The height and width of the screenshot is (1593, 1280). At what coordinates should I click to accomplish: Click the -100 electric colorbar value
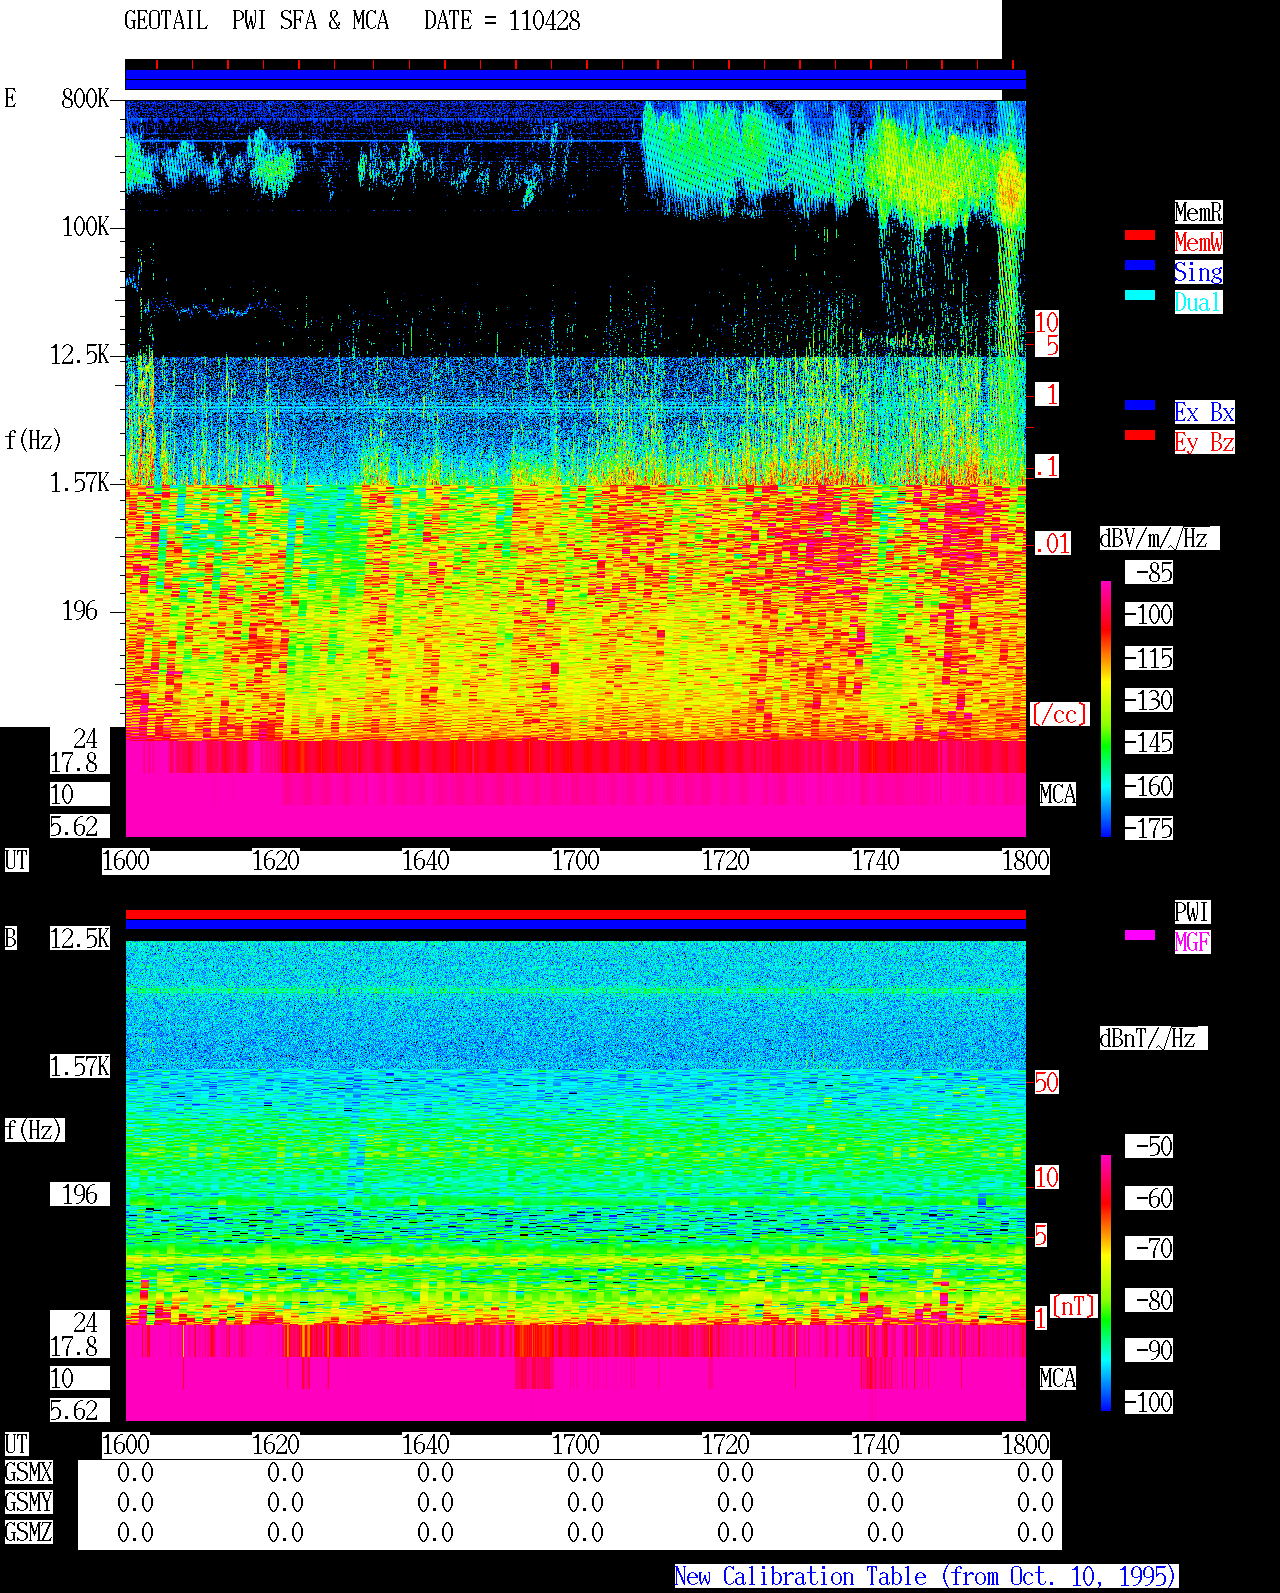pos(1150,614)
